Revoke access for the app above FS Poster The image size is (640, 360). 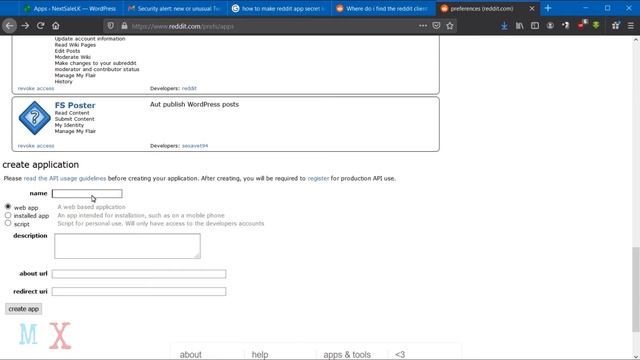(36, 89)
